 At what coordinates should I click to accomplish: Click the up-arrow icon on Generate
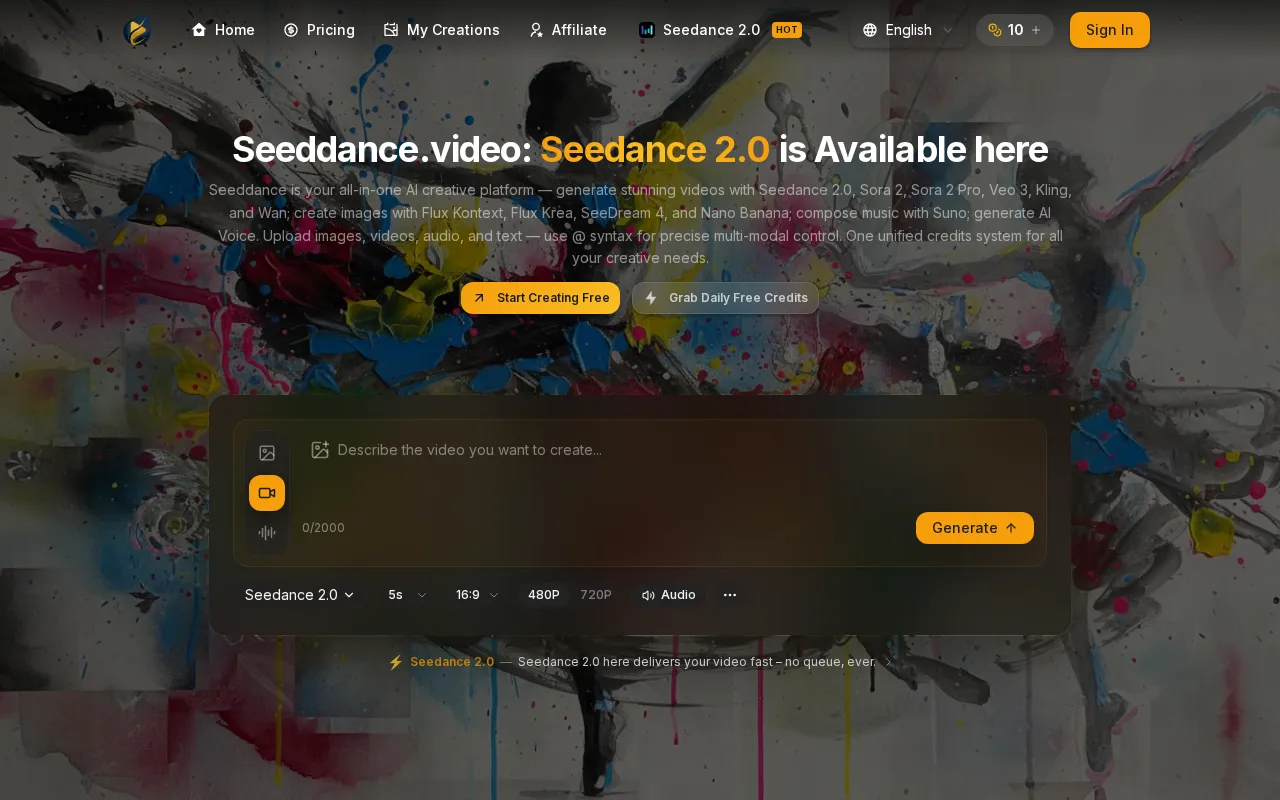point(1011,528)
